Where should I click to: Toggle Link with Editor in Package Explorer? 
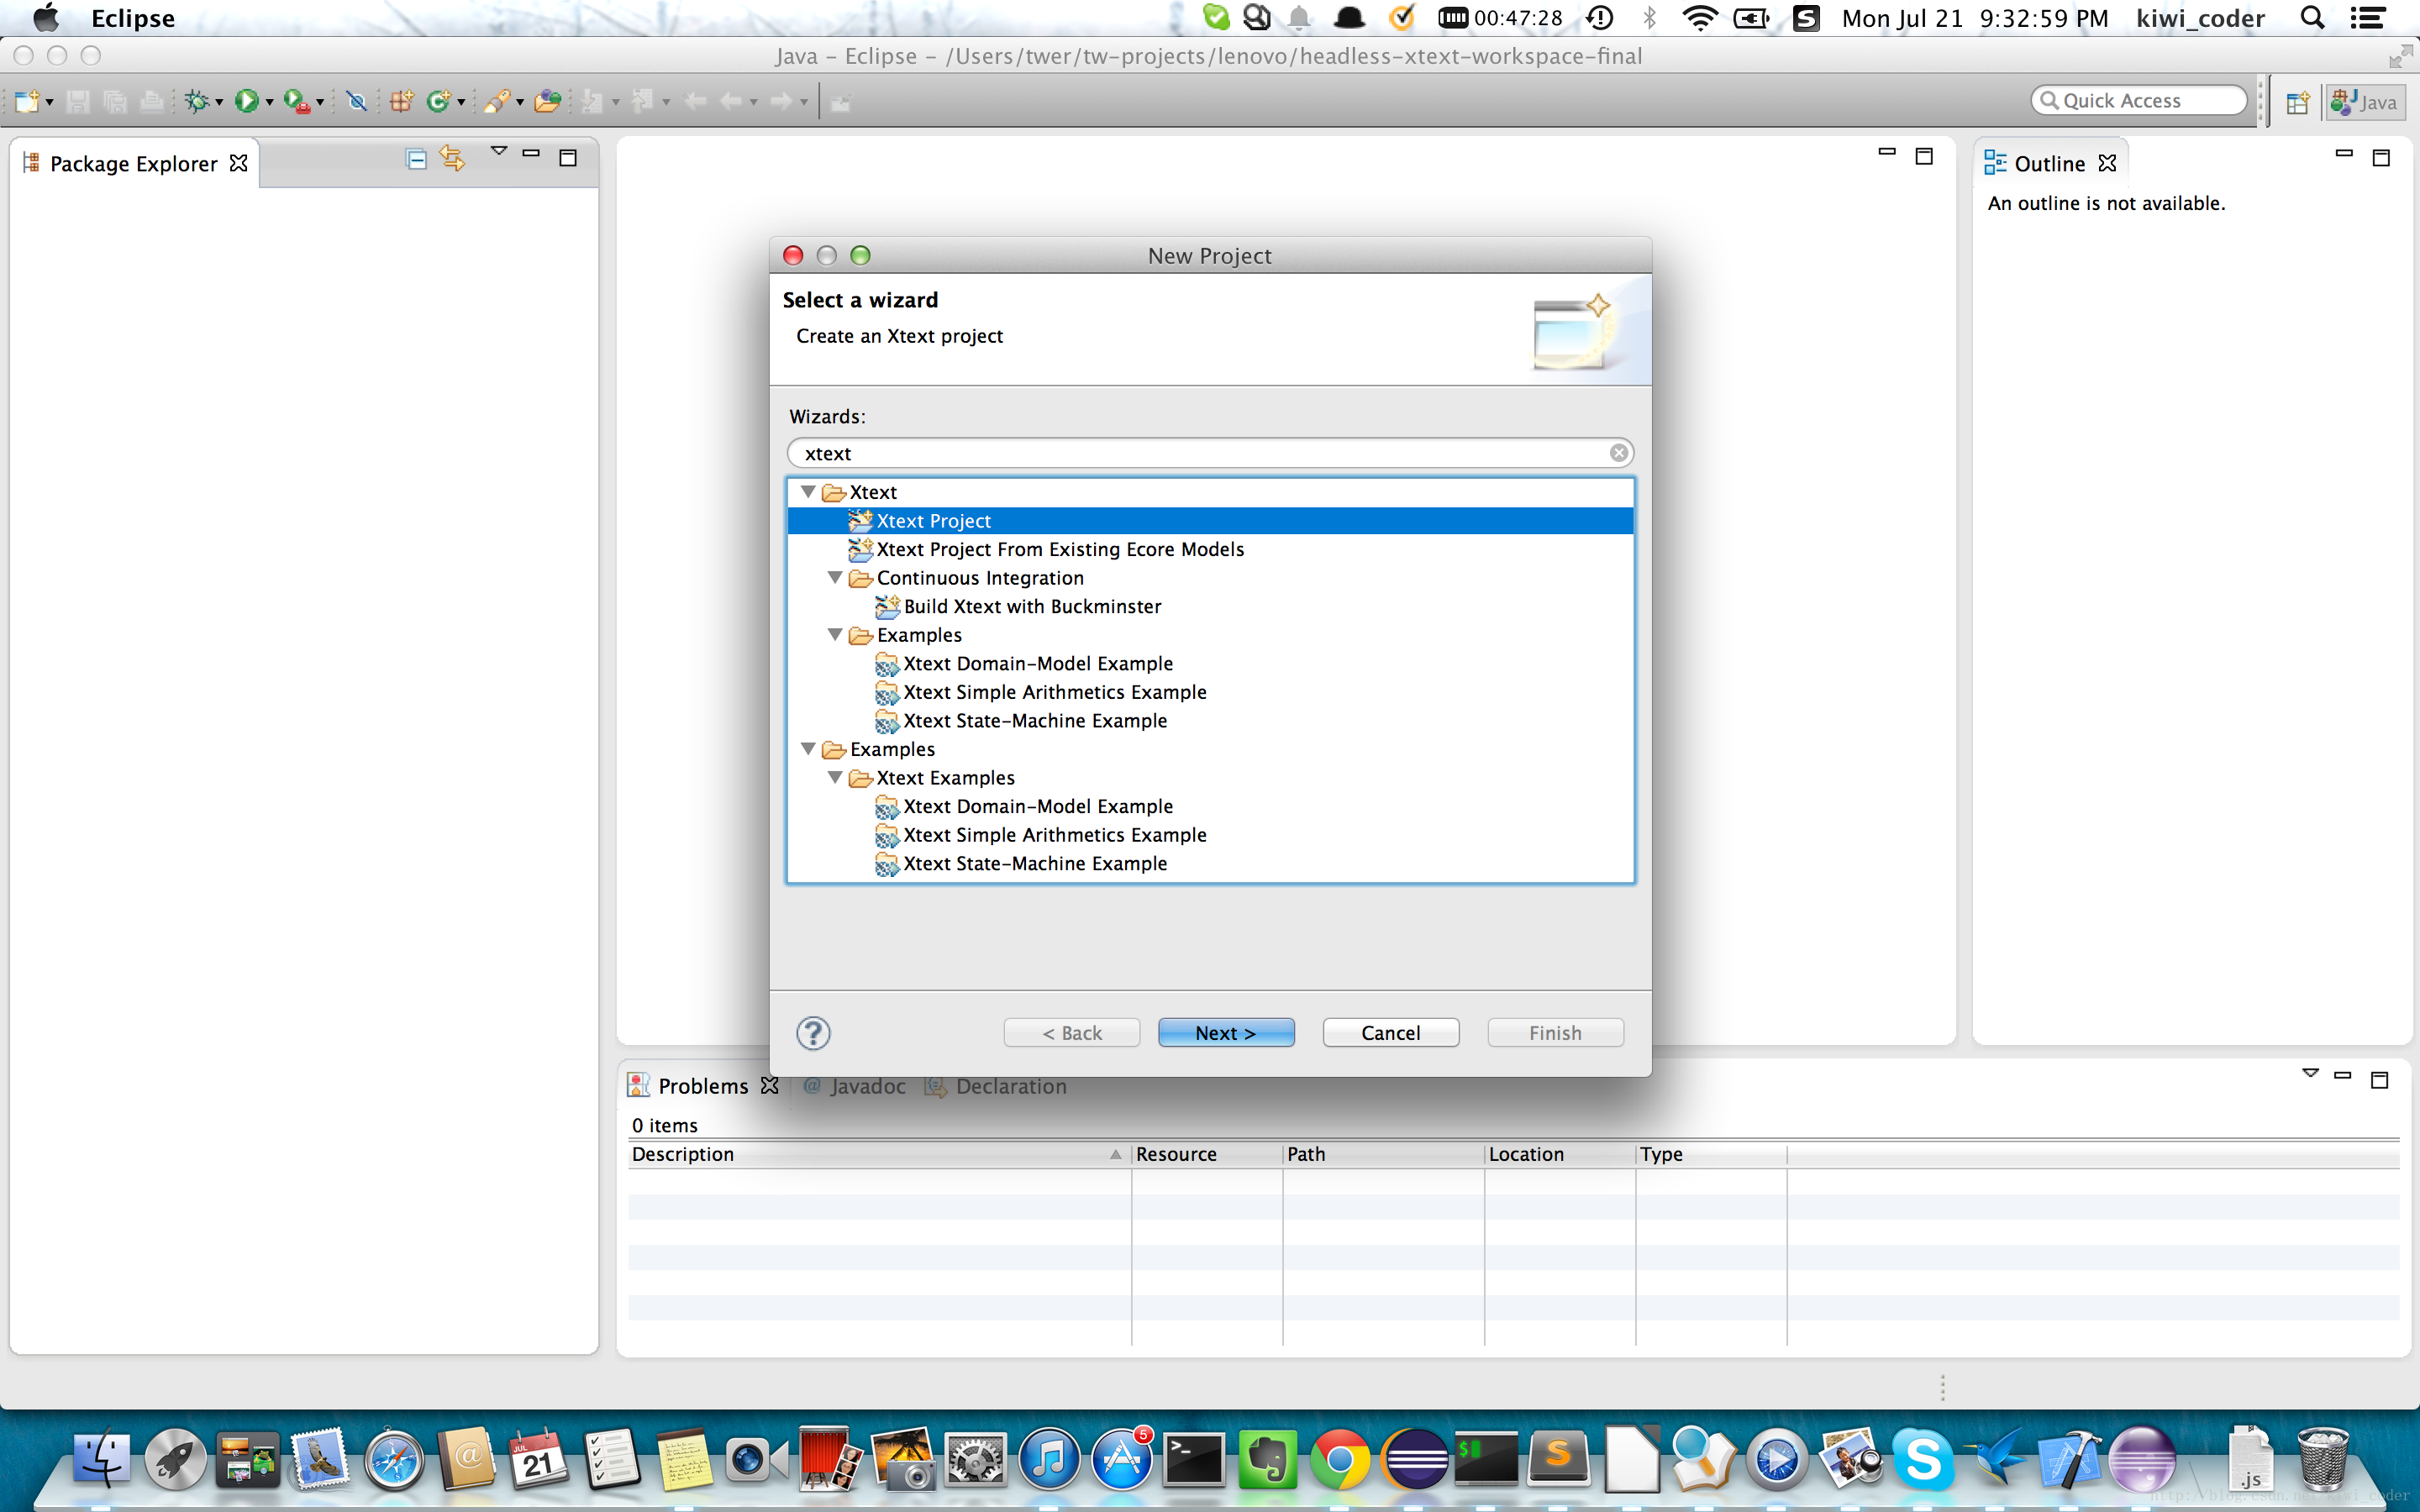(452, 158)
